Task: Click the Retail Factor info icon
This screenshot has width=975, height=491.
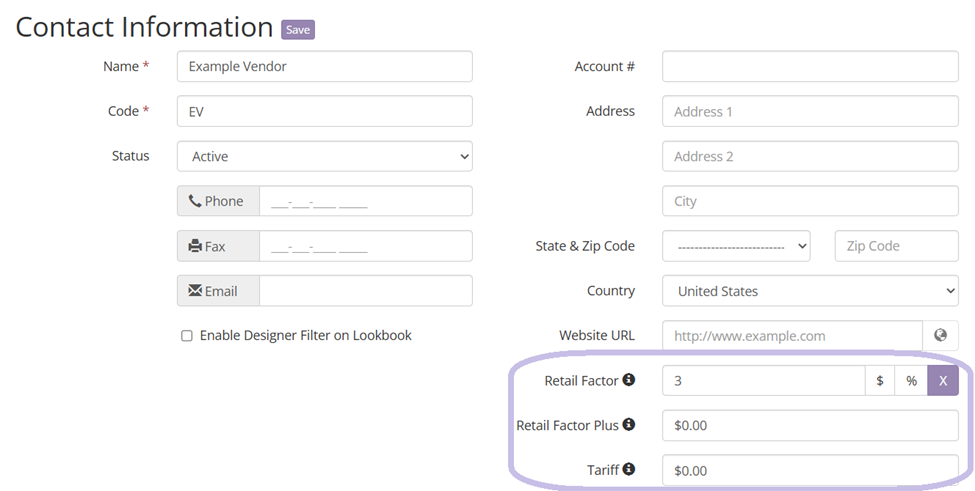Action: pos(629,380)
